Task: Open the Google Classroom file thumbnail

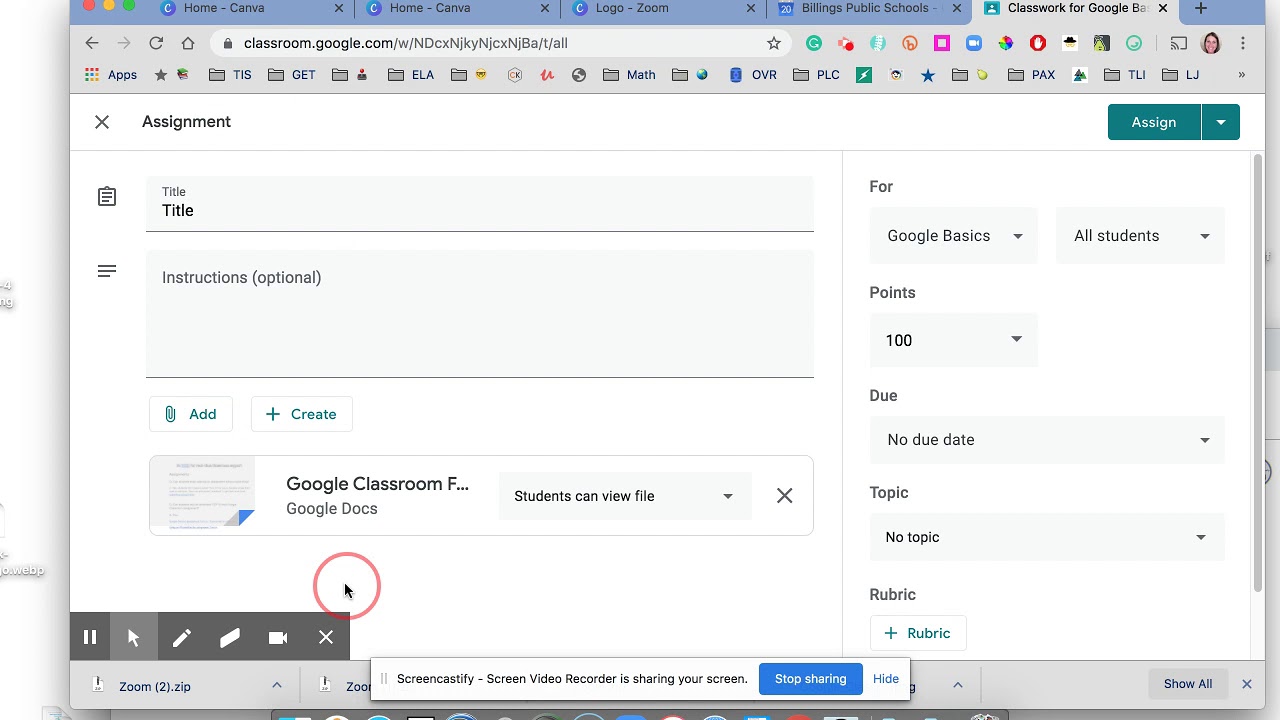Action: click(x=203, y=496)
